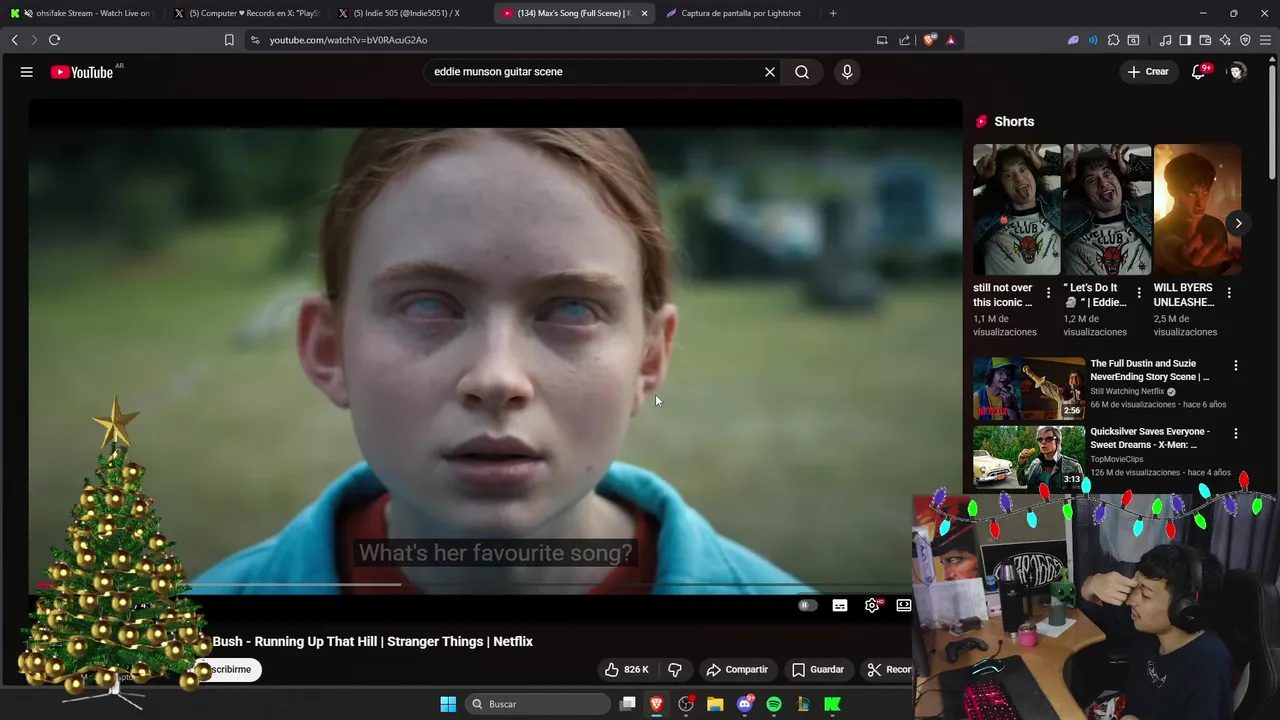Reload the page in the browser
The height and width of the screenshot is (720, 1280).
click(54, 40)
